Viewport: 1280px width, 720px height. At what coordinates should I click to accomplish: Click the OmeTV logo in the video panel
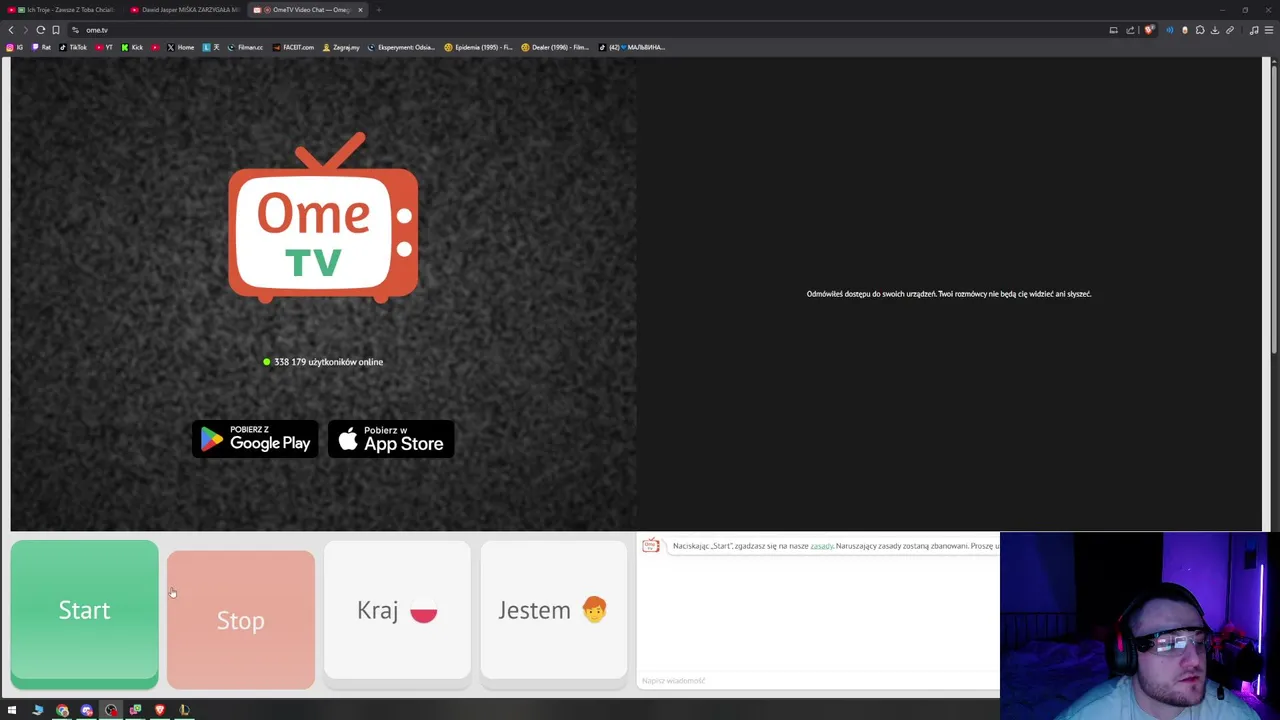323,217
